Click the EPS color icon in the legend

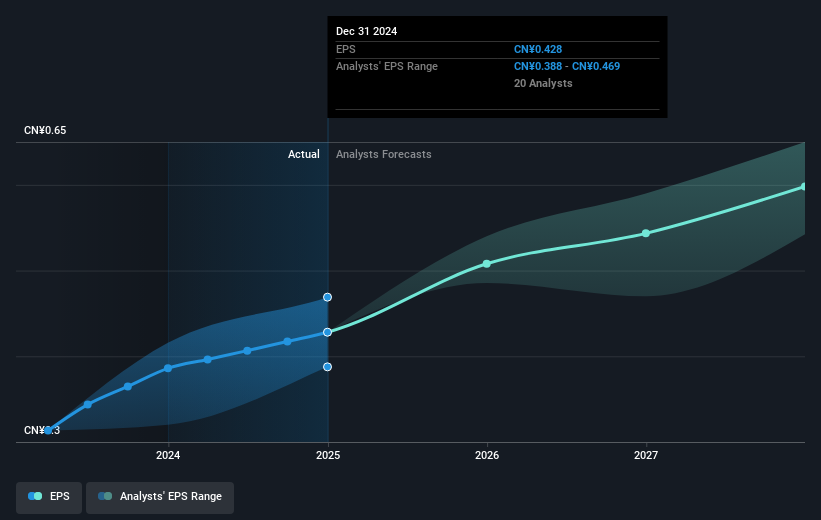35,496
